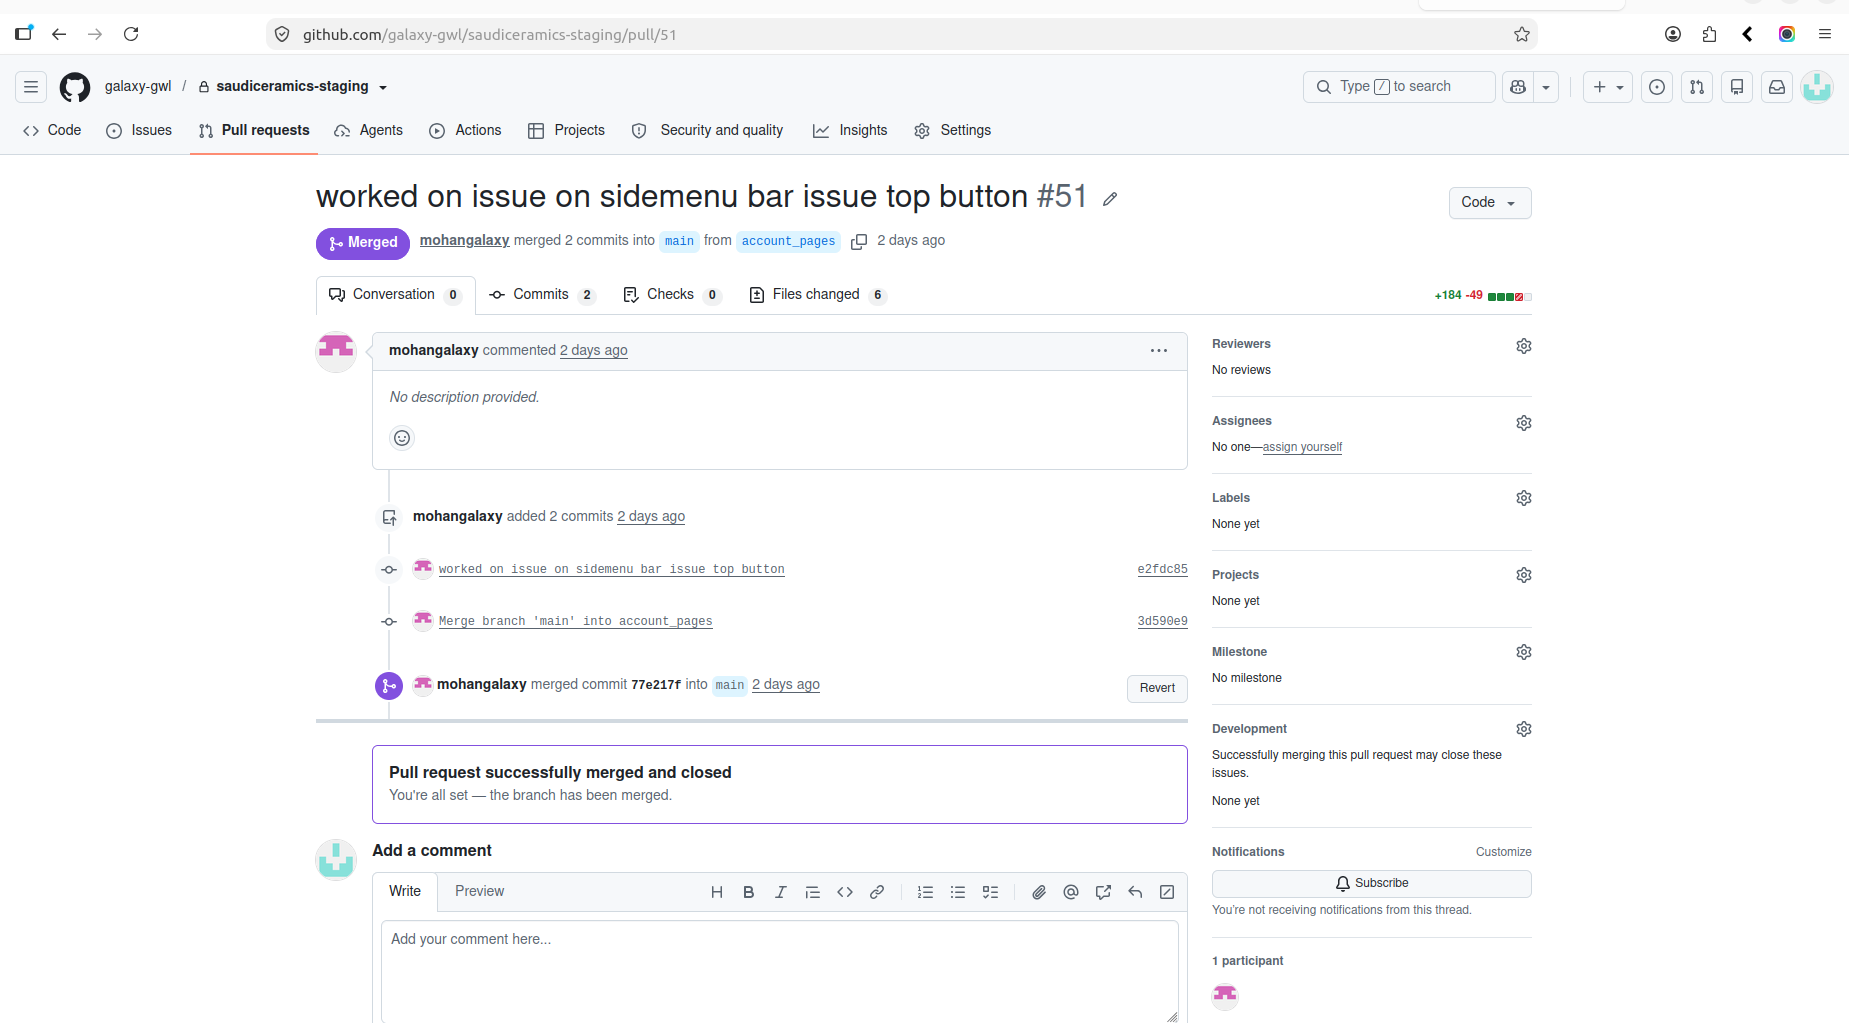
Task: Open the create new plus dropdown
Action: click(1608, 87)
